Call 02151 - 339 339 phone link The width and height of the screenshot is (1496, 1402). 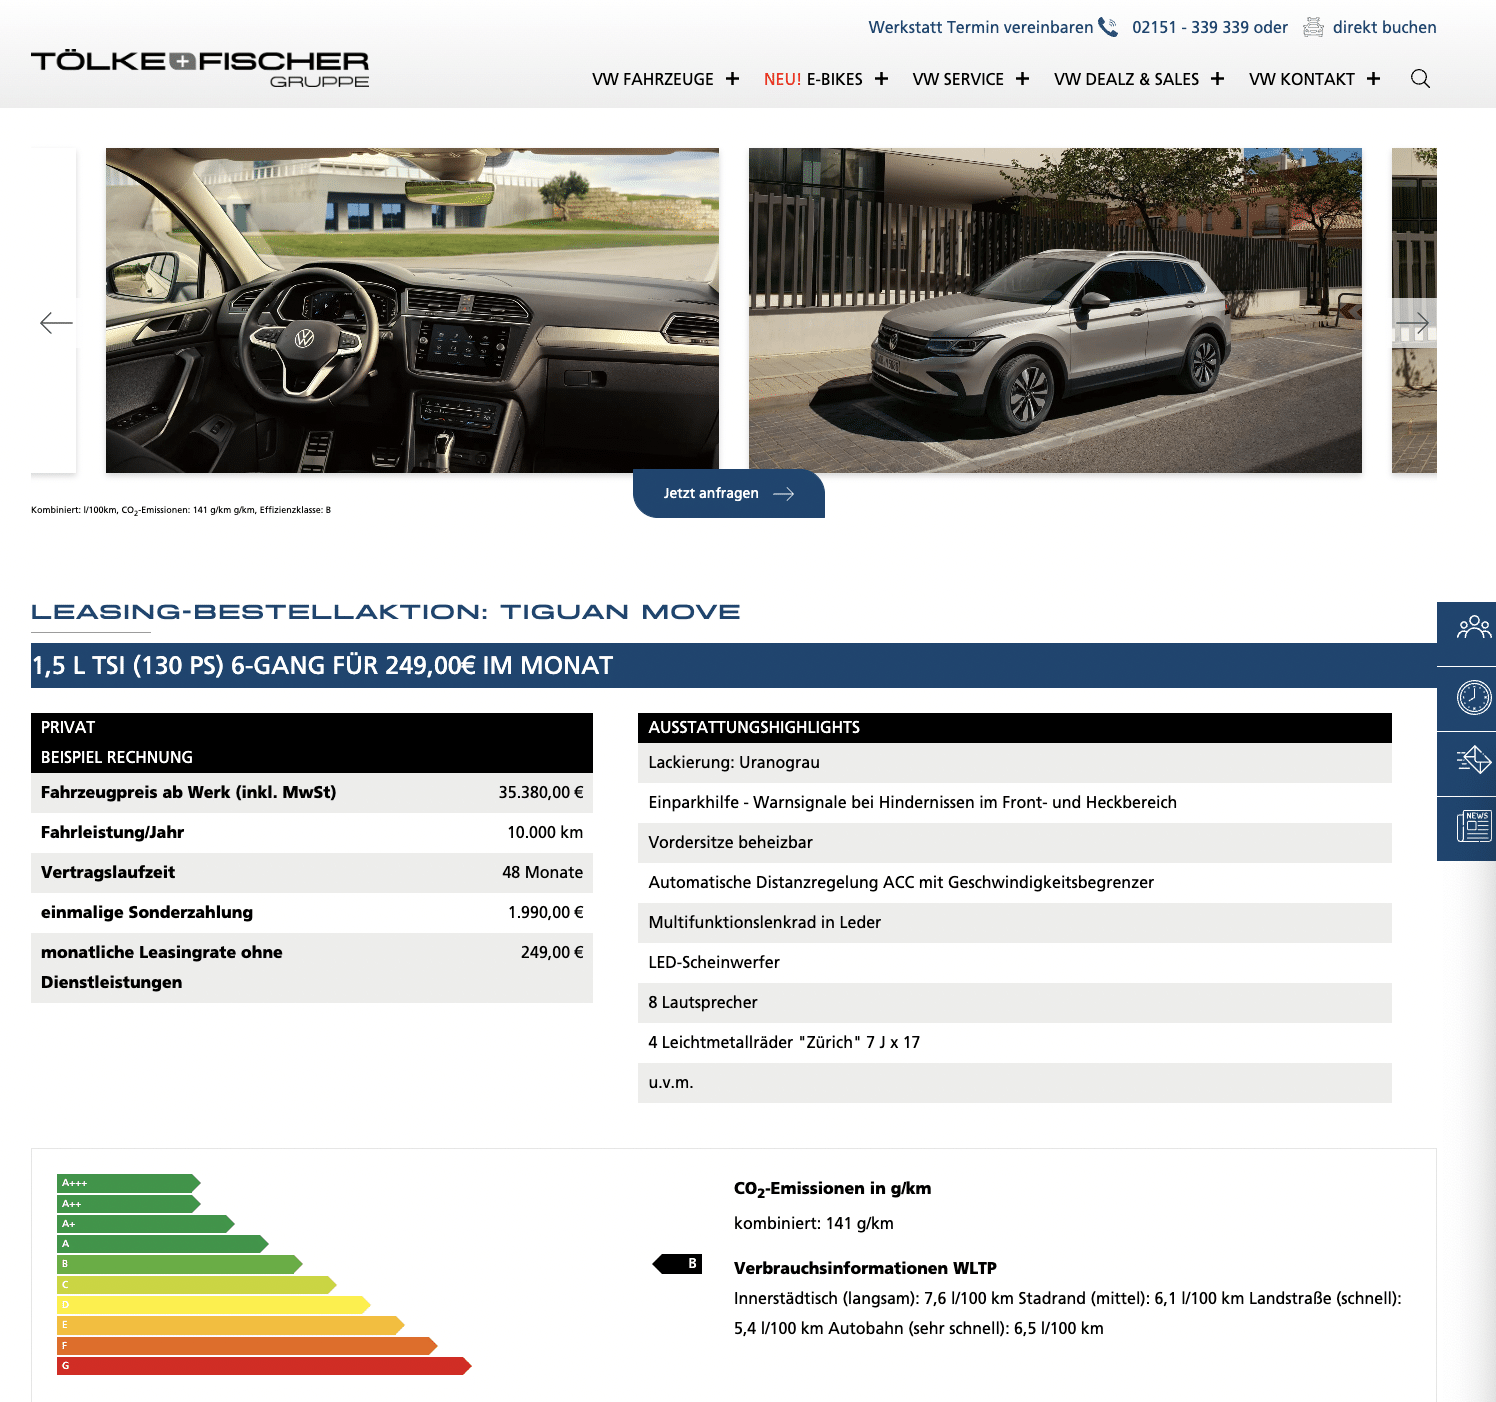point(1192,27)
